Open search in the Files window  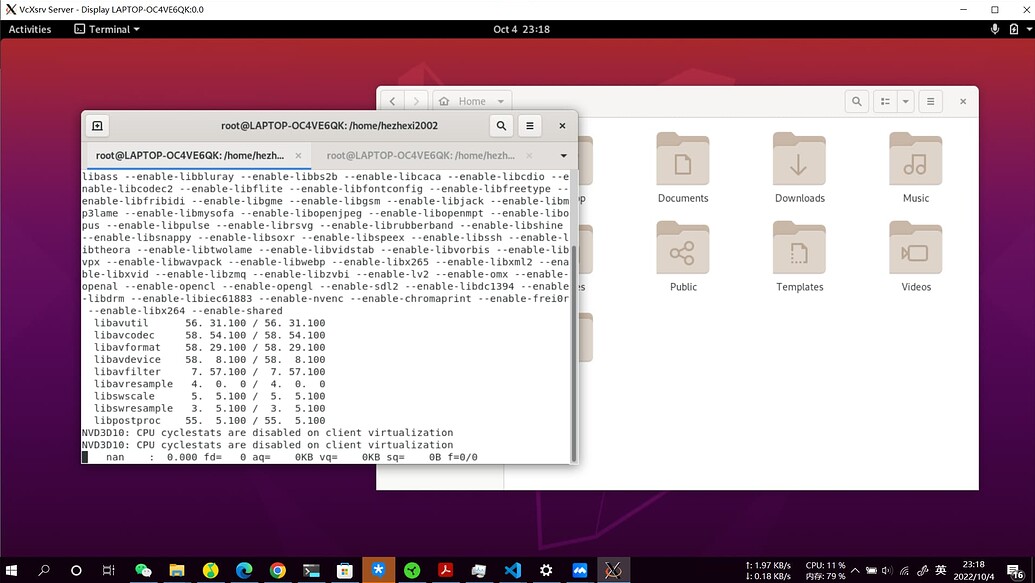point(857,101)
